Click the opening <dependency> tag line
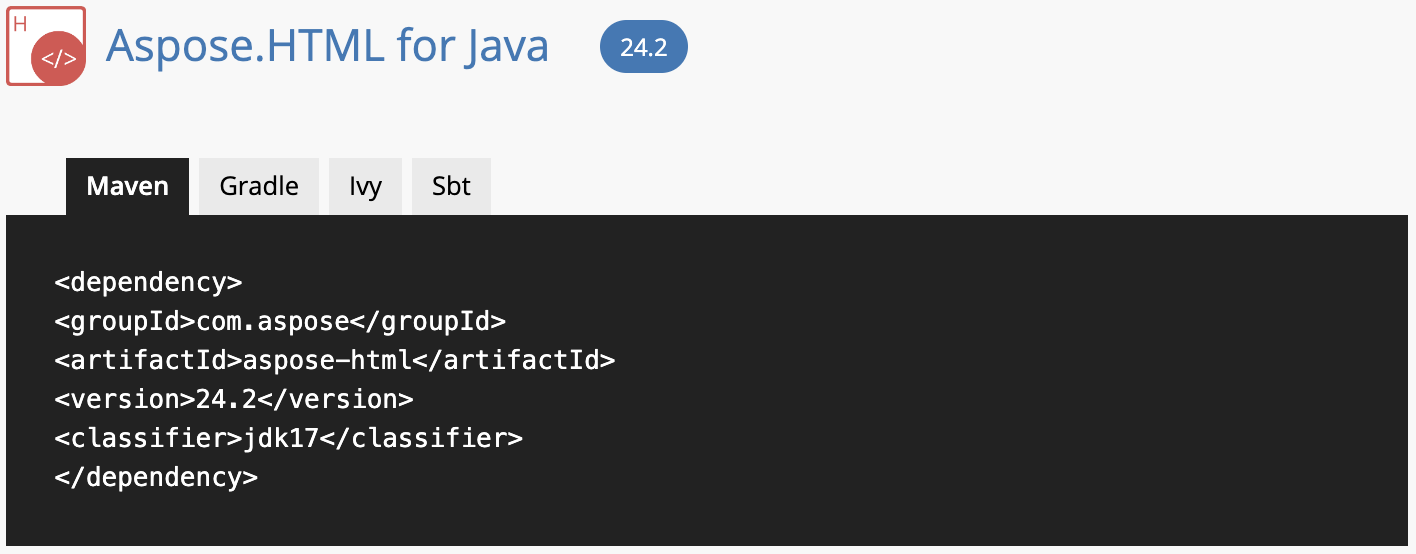 [x=148, y=282]
